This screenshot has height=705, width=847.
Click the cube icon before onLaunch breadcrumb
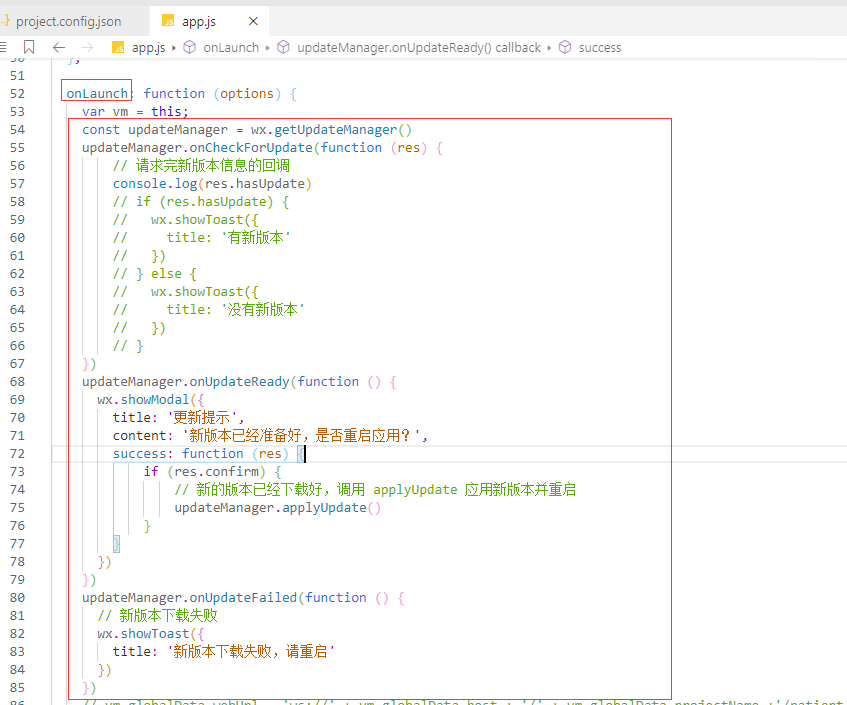pyautogui.click(x=190, y=48)
